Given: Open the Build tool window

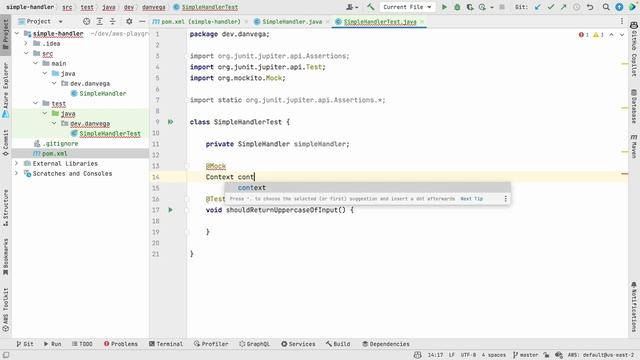Looking at the screenshot, I should click(338, 344).
